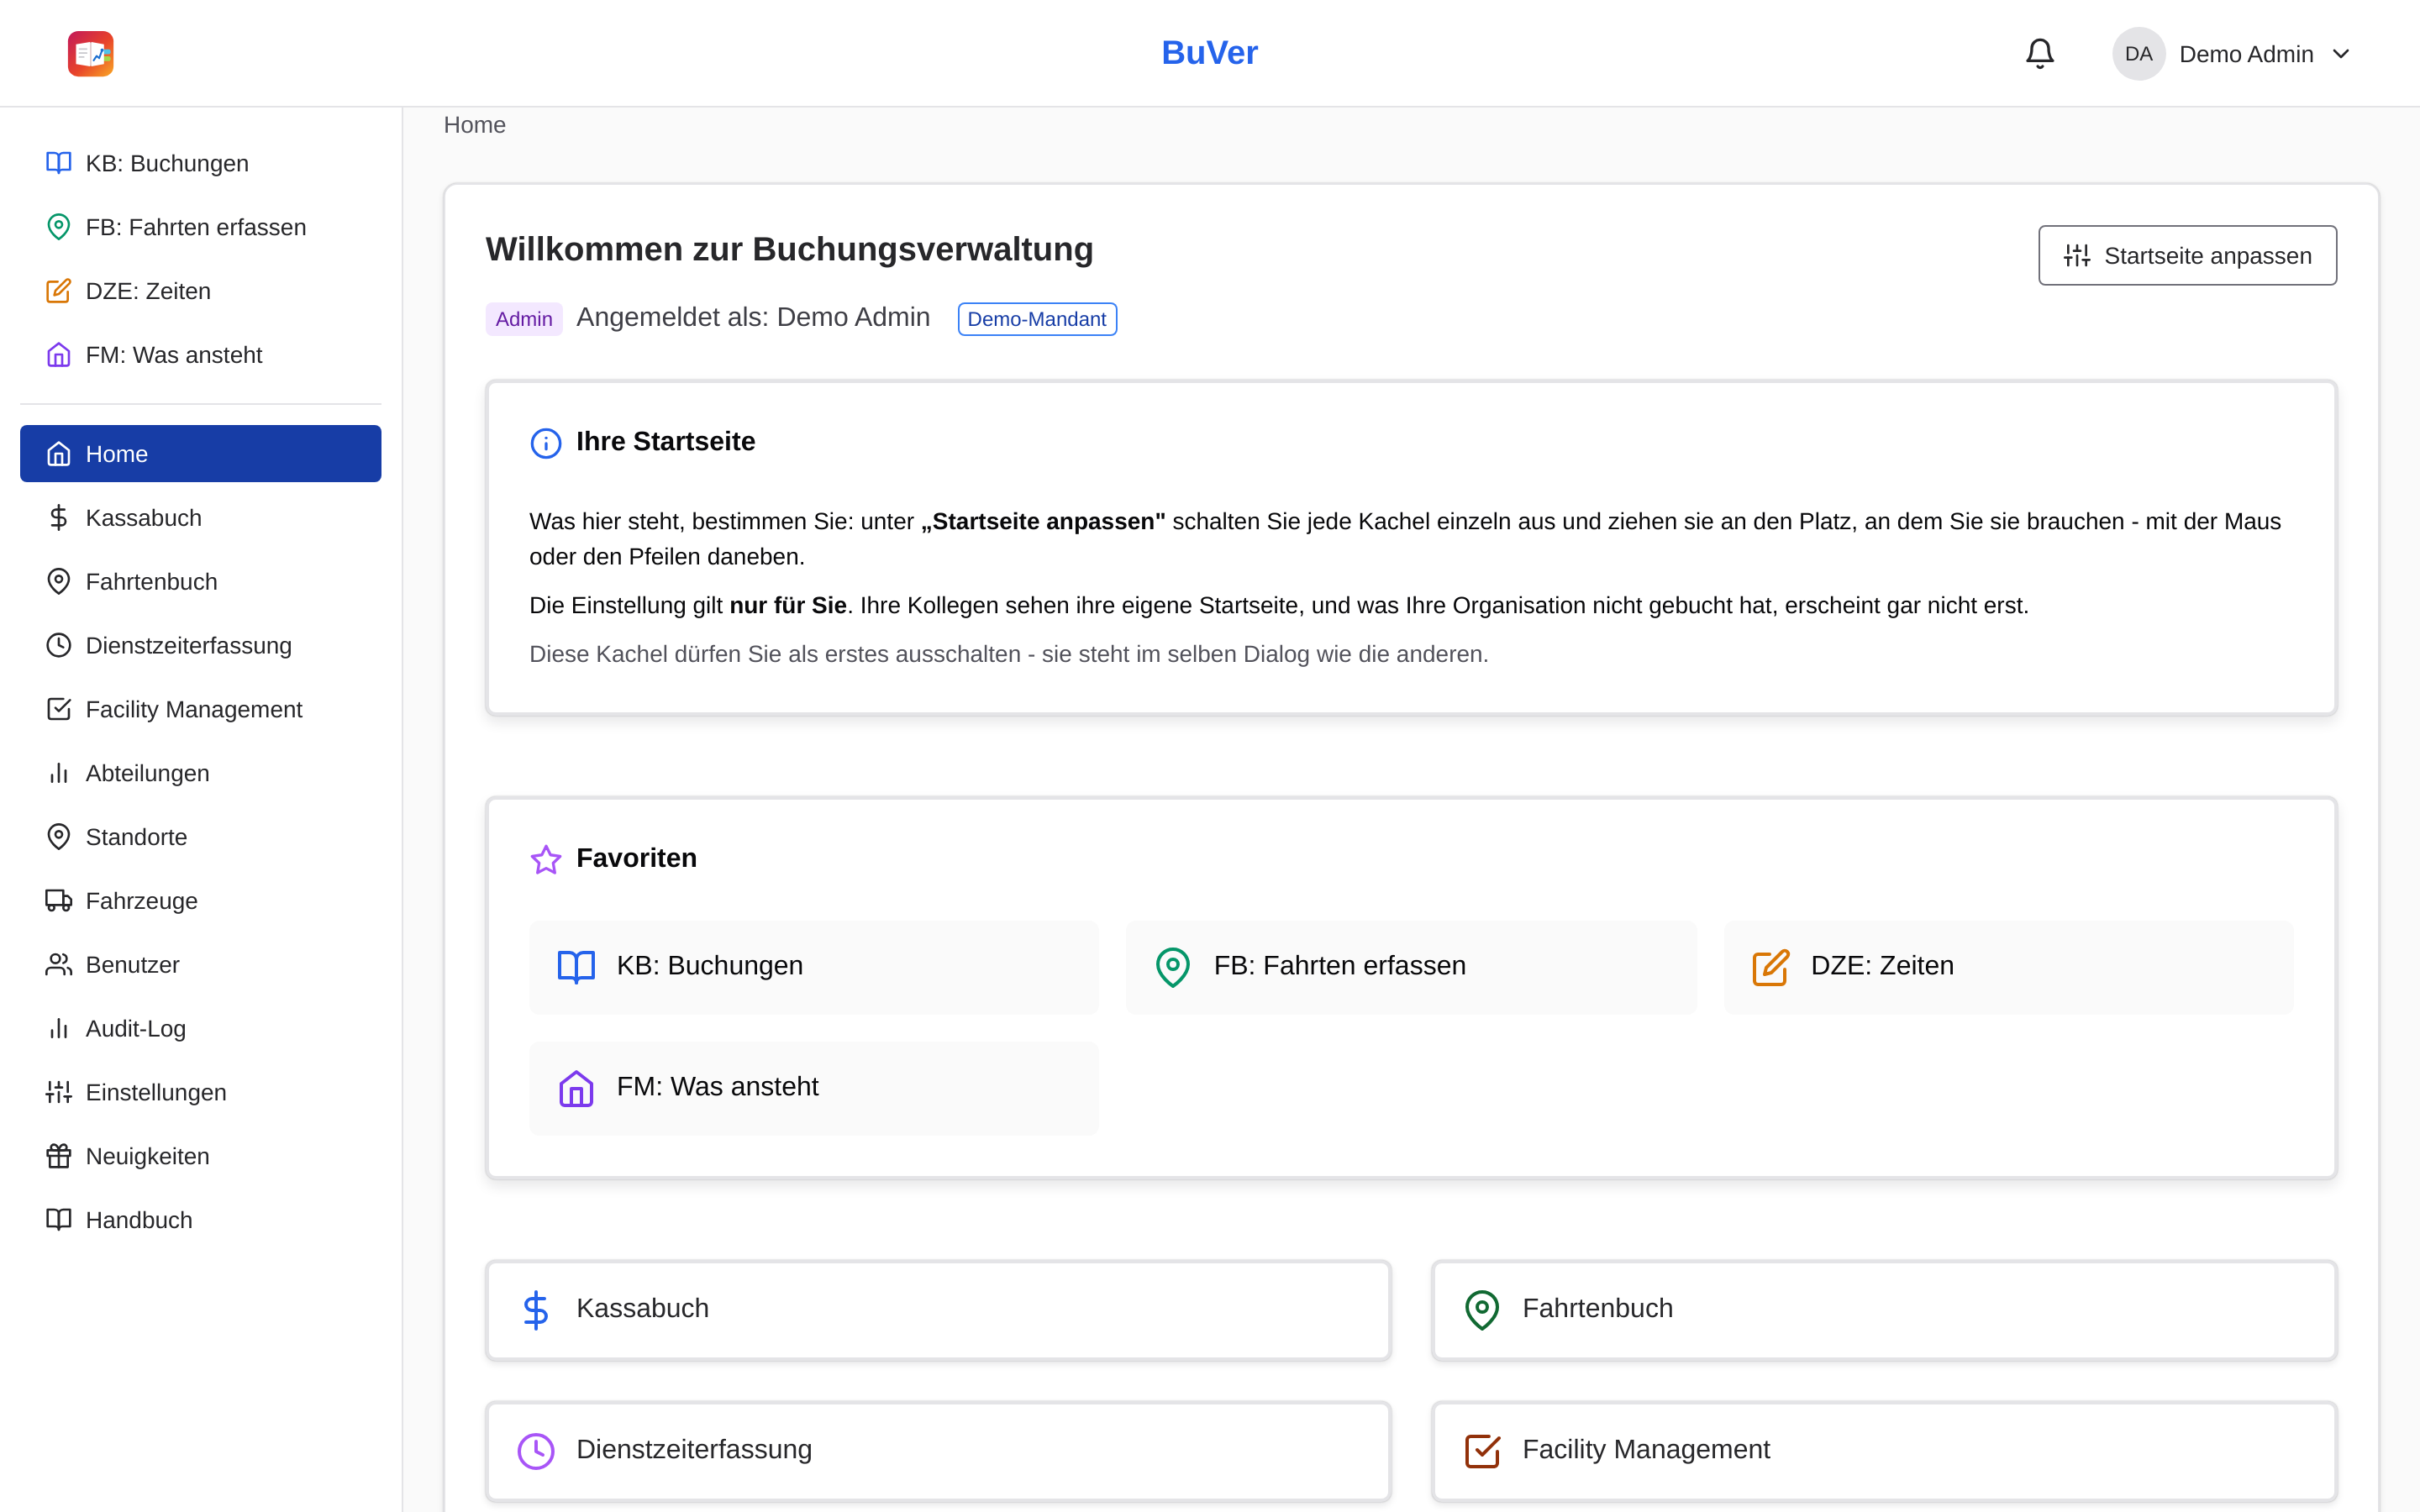The image size is (2420, 1512).
Task: Click the Neuigkeiten gift icon
Action: [59, 1157]
